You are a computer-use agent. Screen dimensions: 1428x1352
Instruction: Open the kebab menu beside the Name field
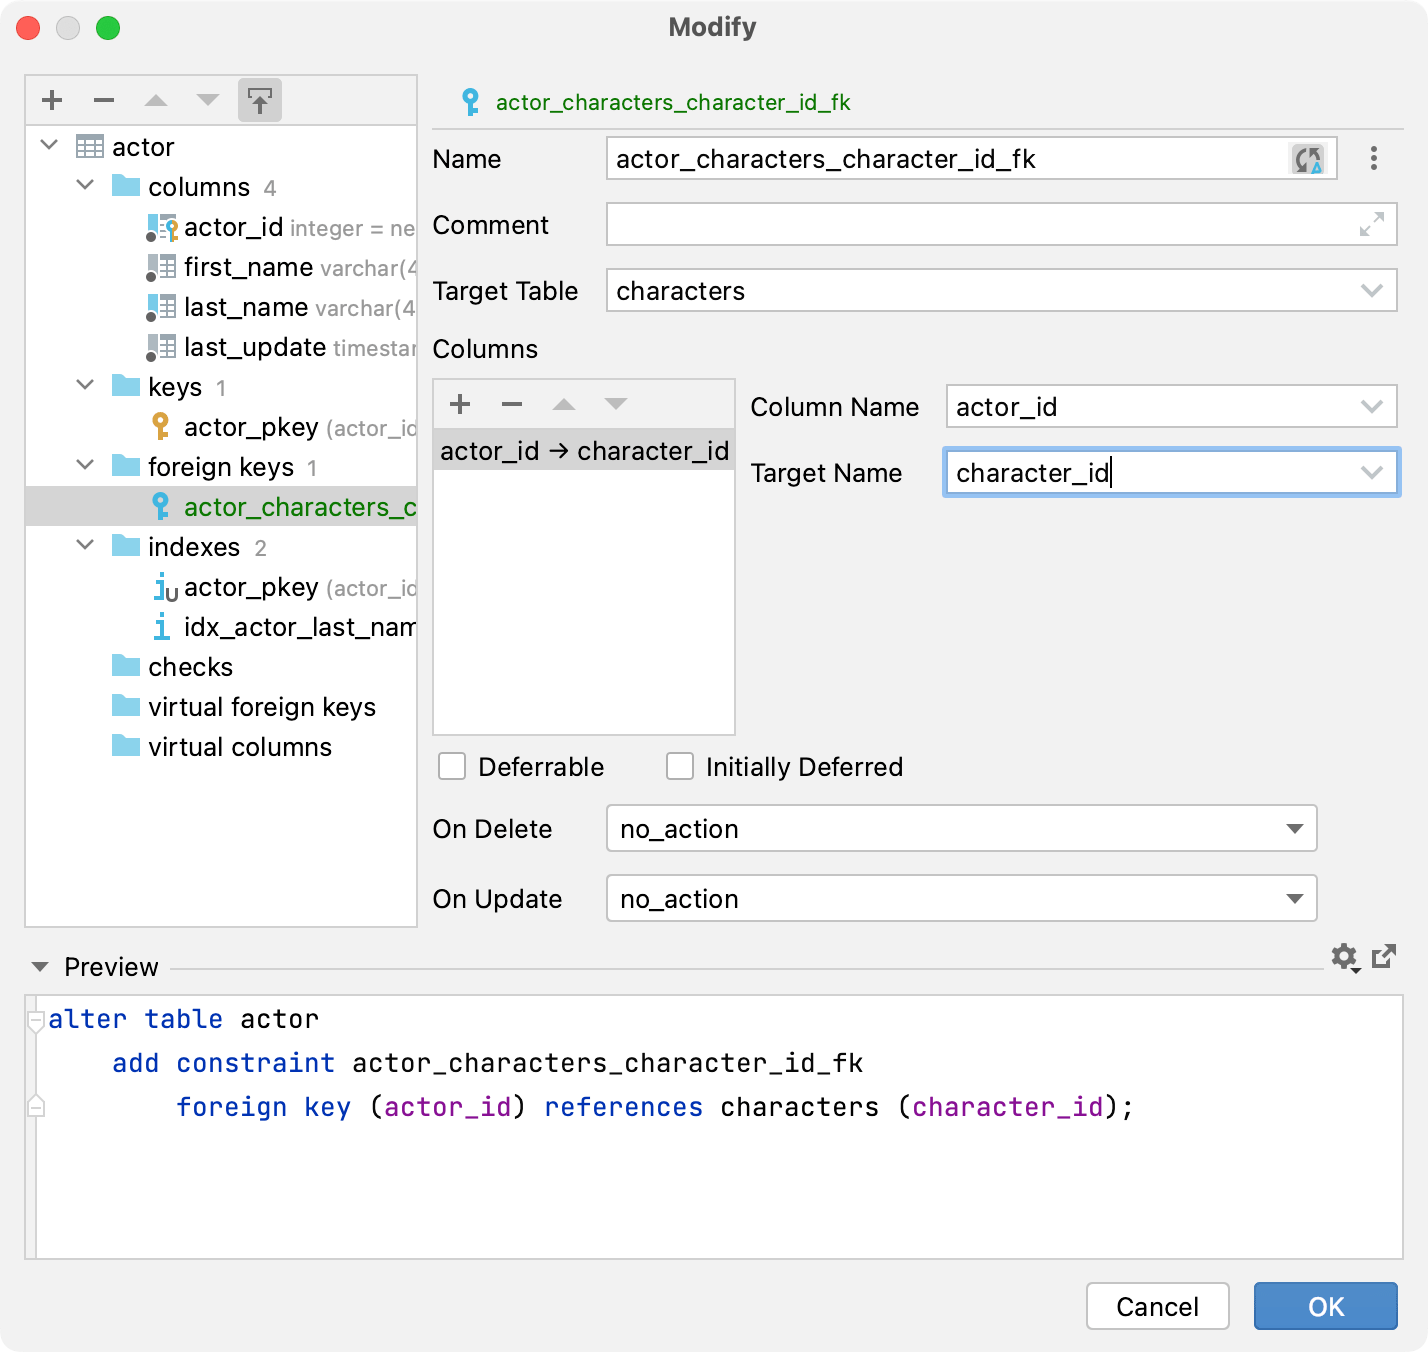tap(1374, 159)
